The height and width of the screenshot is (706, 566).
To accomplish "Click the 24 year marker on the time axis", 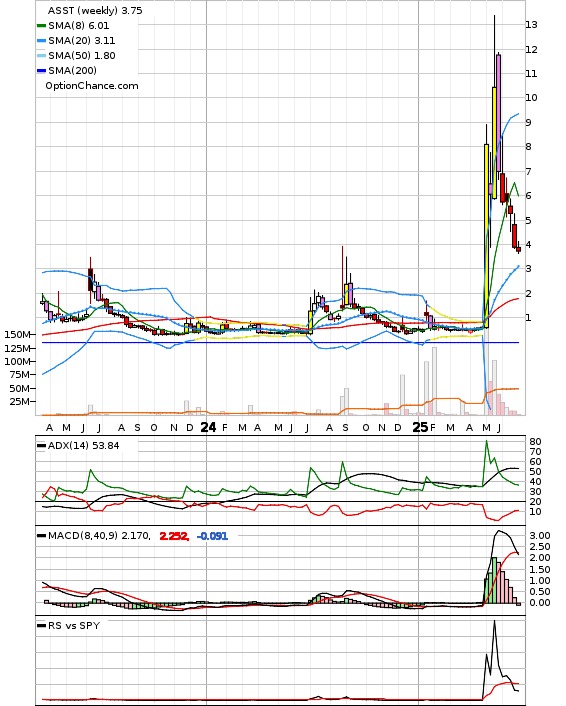I will 208,427.
